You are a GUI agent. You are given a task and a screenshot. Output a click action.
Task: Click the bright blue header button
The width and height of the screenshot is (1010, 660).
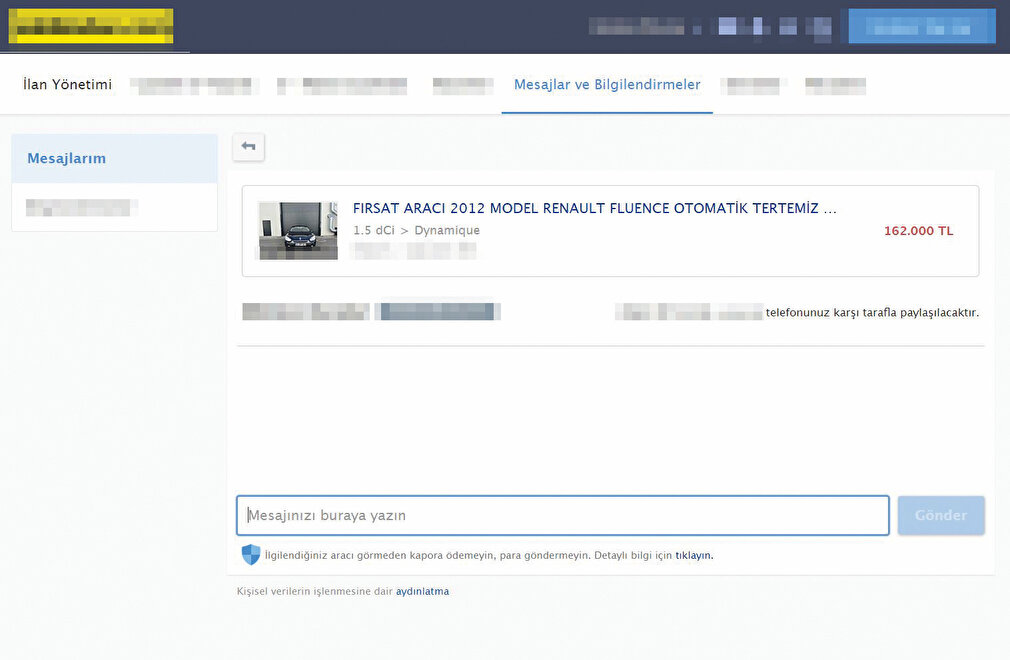(x=921, y=26)
